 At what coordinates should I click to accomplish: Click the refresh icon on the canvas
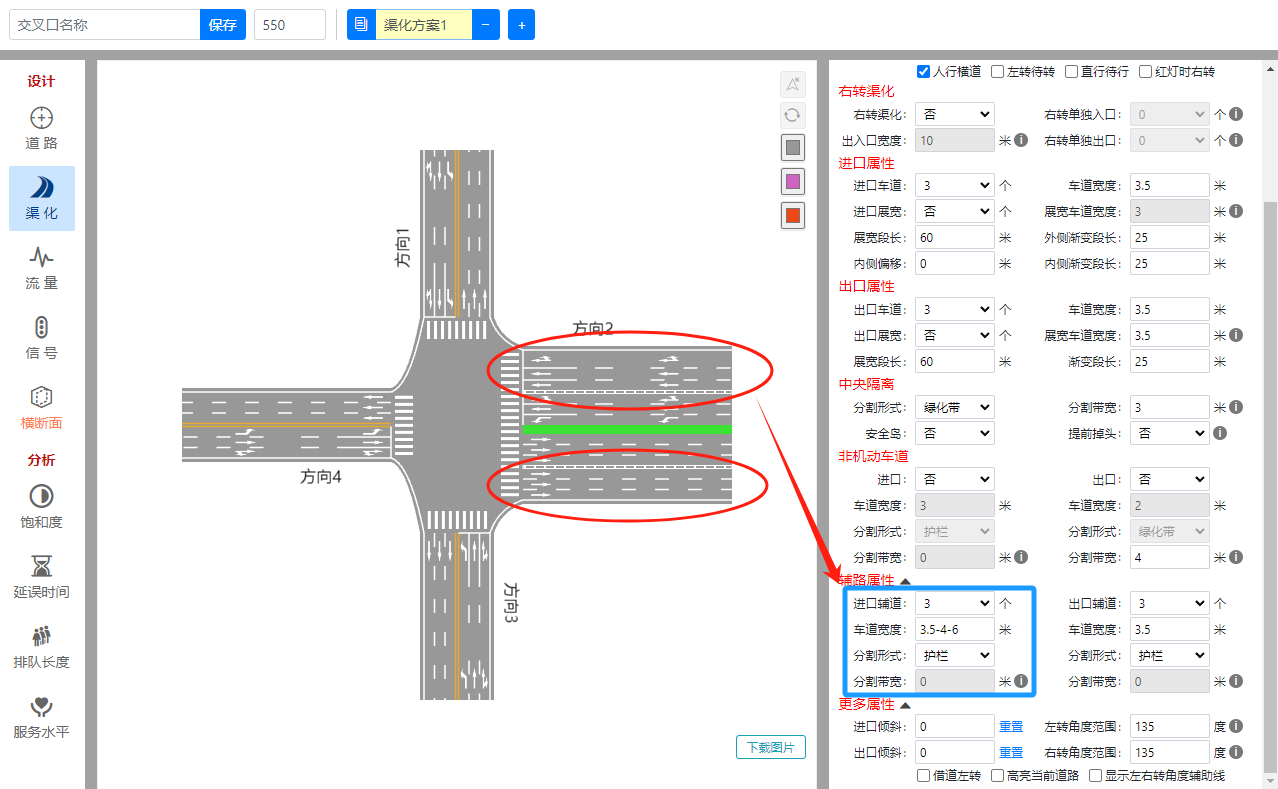(x=792, y=115)
